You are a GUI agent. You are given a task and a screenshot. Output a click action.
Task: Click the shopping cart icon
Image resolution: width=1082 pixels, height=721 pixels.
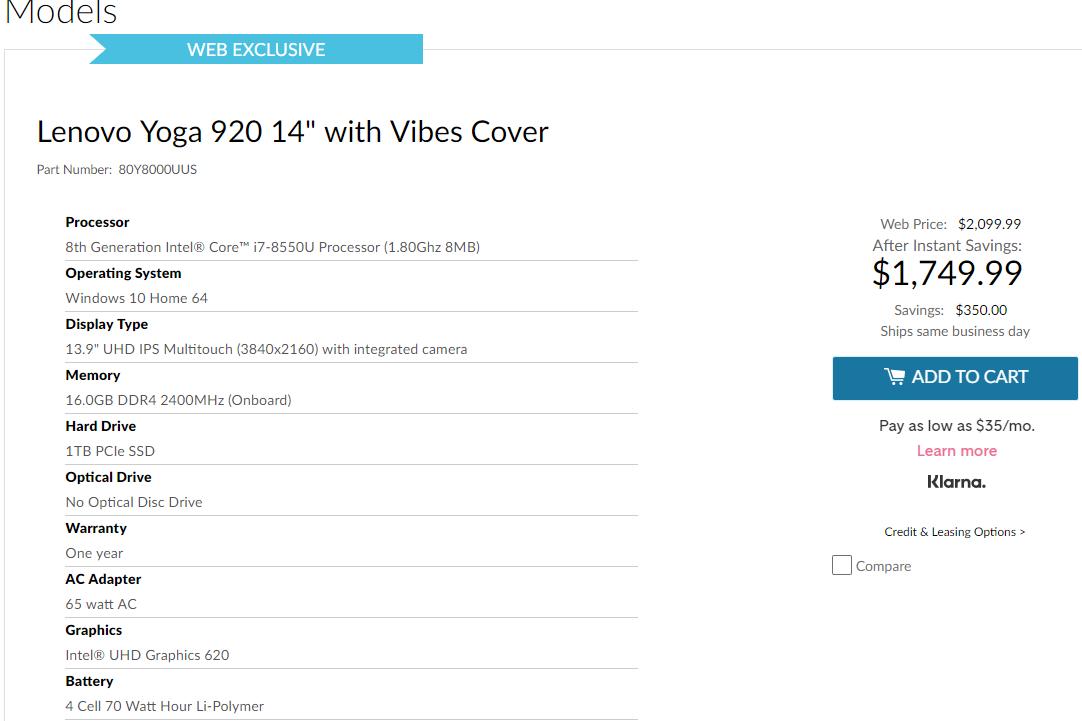click(x=894, y=377)
